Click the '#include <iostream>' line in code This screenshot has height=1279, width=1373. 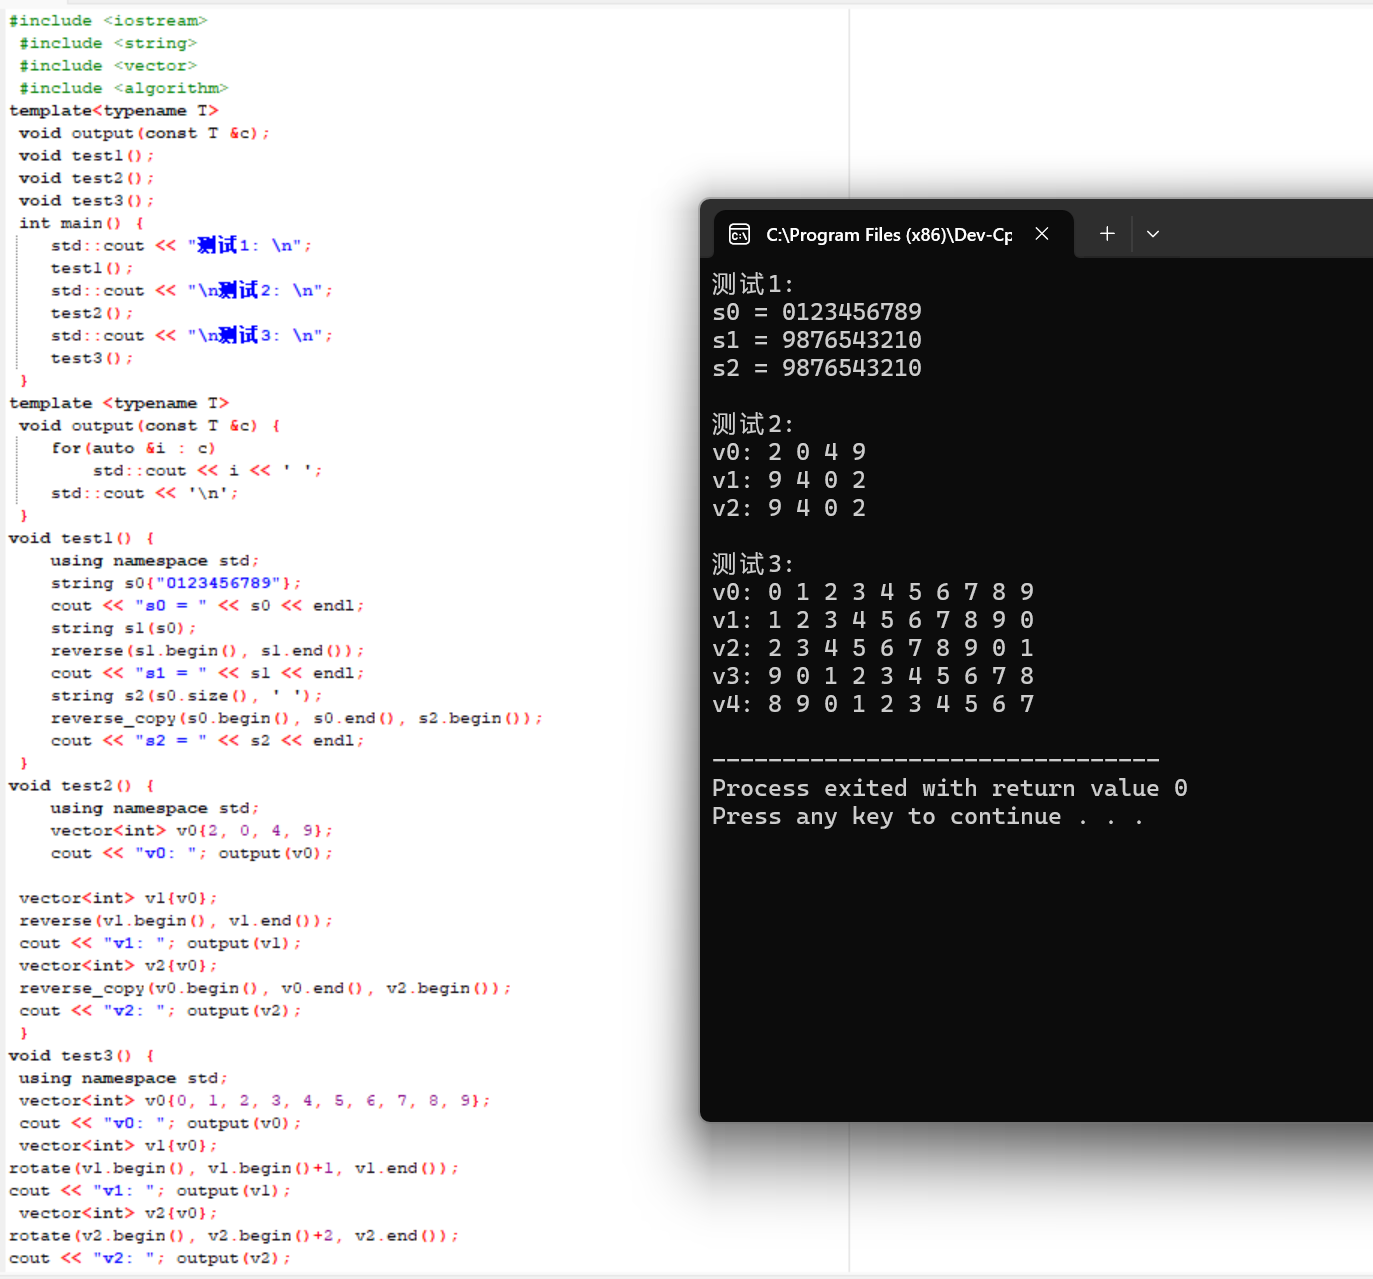108,21
